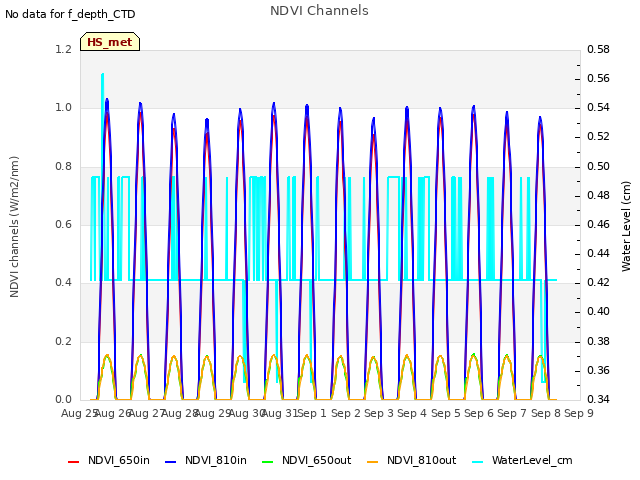Click the cyan WaterLevel_cm legend color marker
Screen dimensions: 640x480
tap(478, 462)
